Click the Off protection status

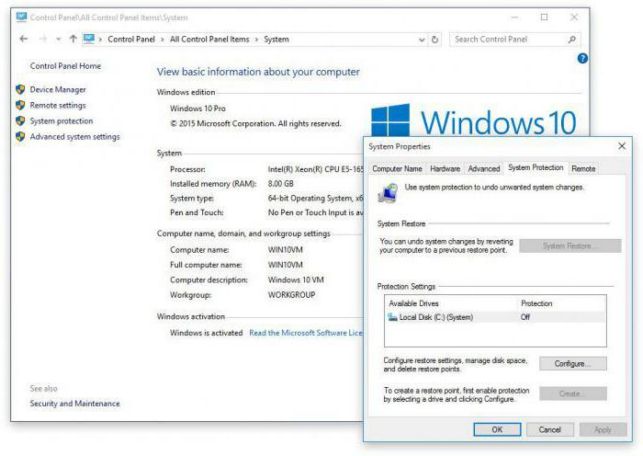(525, 317)
